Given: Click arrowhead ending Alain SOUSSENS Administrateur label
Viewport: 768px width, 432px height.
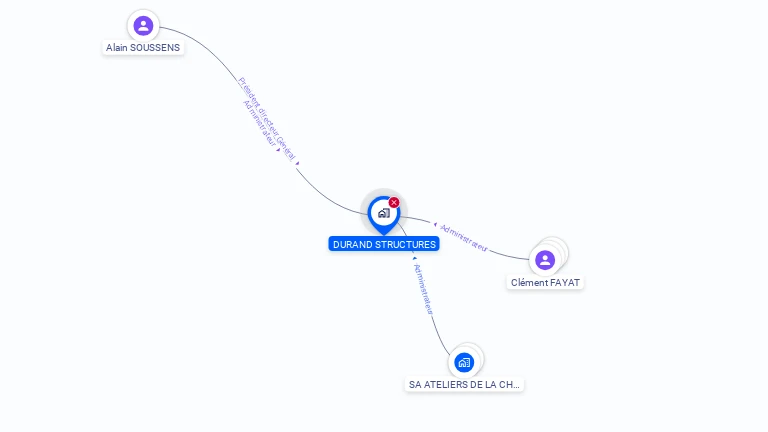Looking at the screenshot, I should pos(278,149).
